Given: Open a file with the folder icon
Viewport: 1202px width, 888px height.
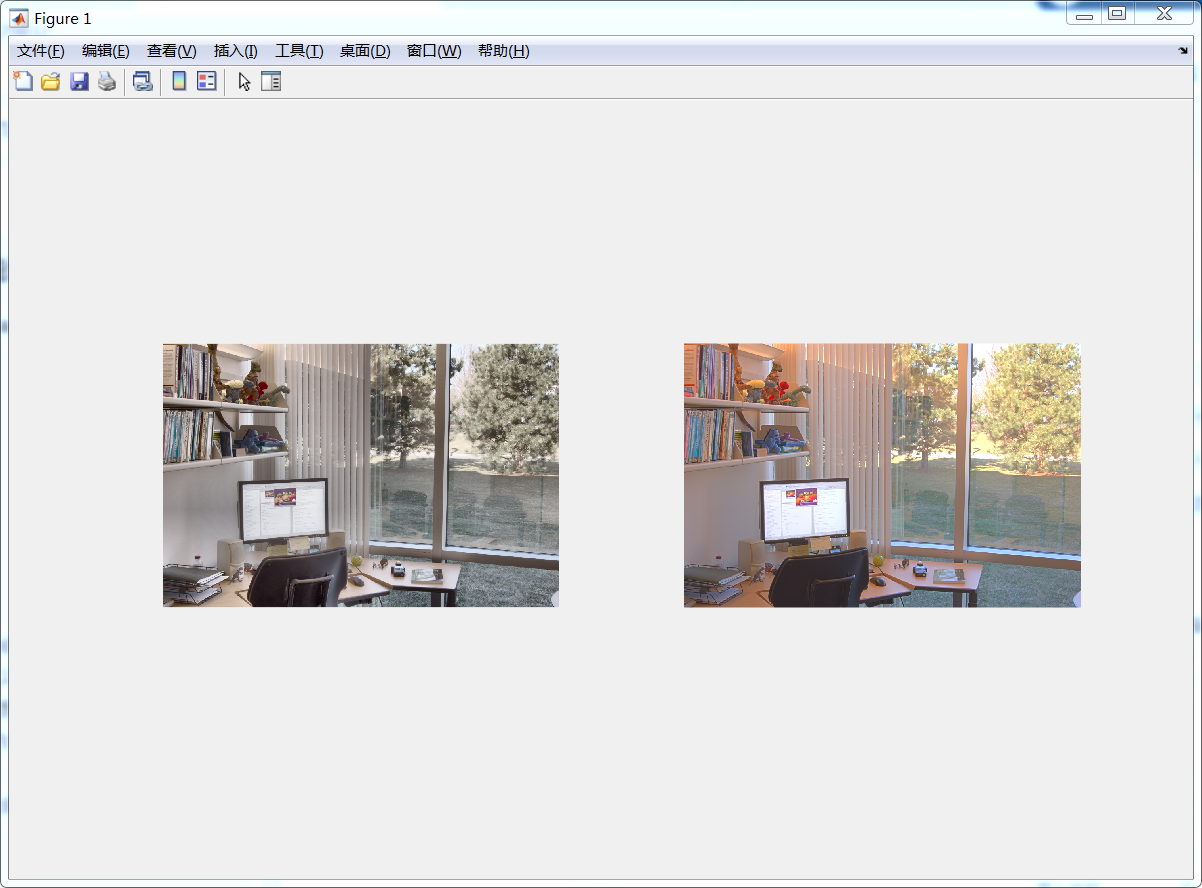Looking at the screenshot, I should (x=50, y=82).
